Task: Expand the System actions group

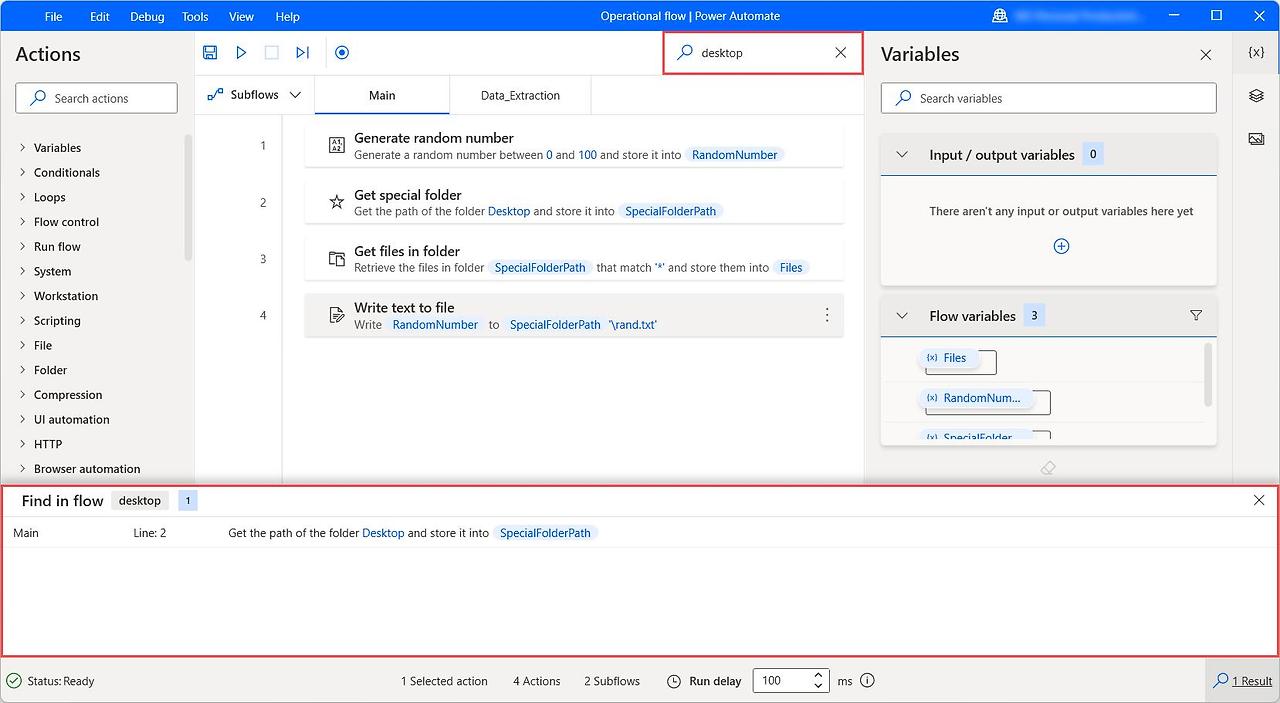Action: point(23,271)
